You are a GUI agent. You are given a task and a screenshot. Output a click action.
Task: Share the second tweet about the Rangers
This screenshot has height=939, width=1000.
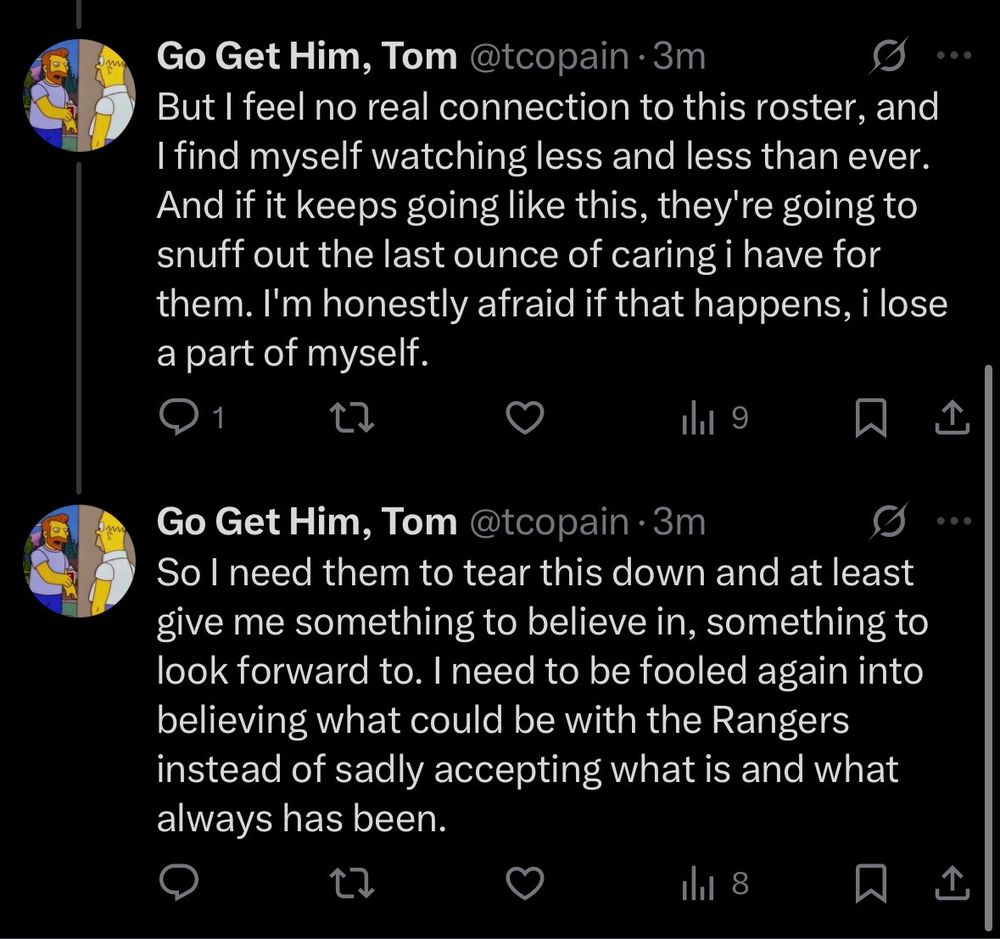point(950,882)
